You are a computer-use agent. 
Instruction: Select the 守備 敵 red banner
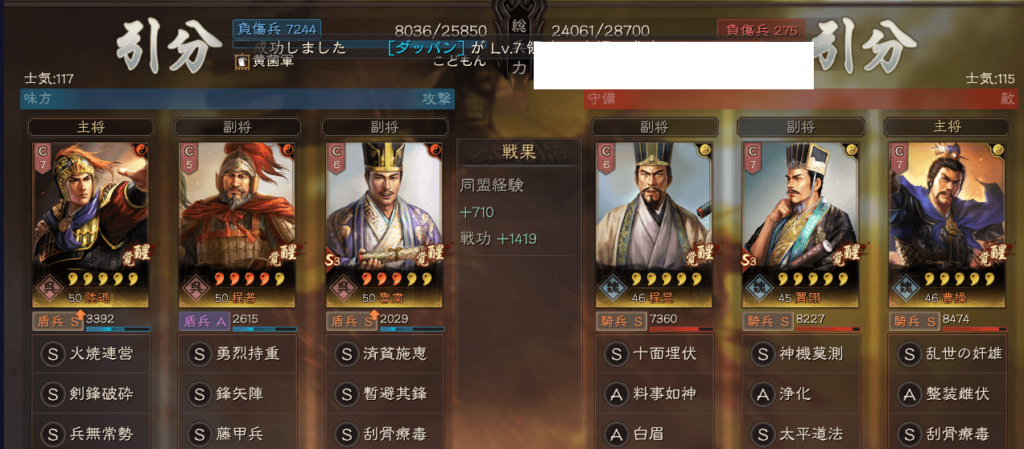(801, 99)
